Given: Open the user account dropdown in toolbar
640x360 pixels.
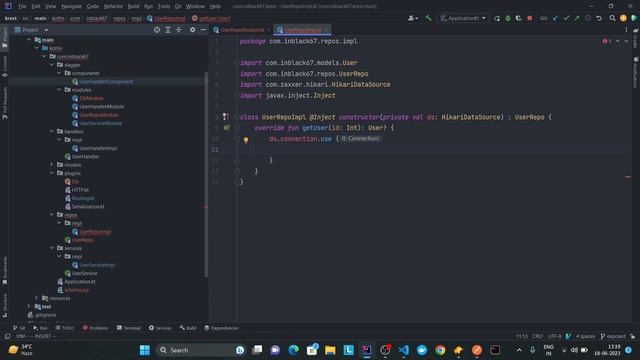Looking at the screenshot, I should pyautogui.click(x=413, y=18).
